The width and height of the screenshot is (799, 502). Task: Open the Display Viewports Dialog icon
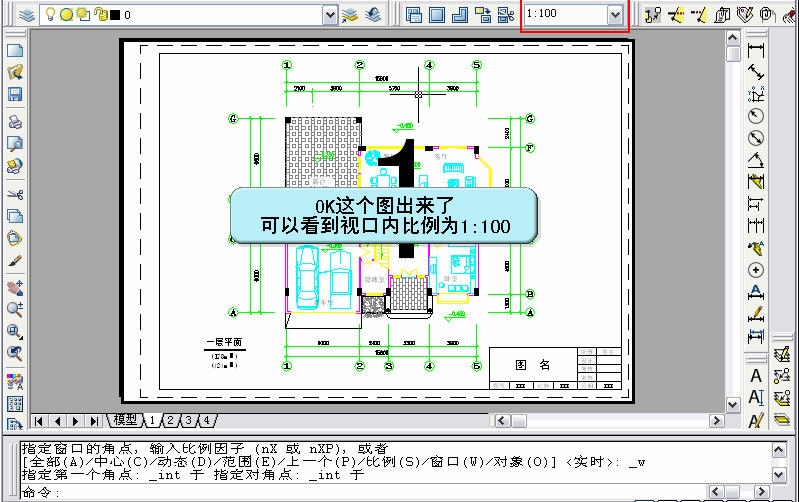coord(414,15)
